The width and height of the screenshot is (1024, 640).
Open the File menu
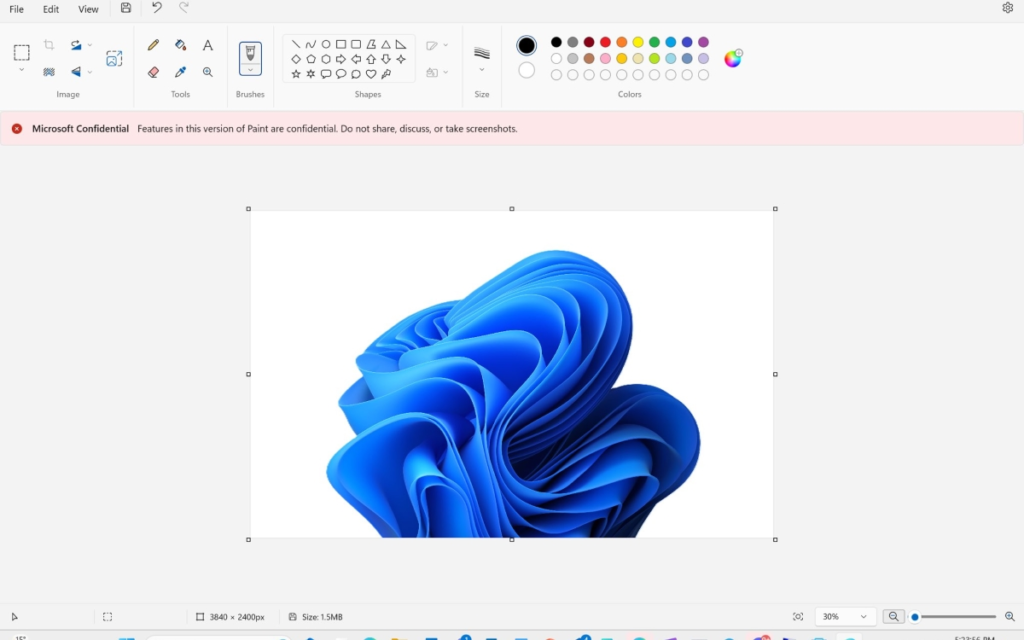point(16,9)
